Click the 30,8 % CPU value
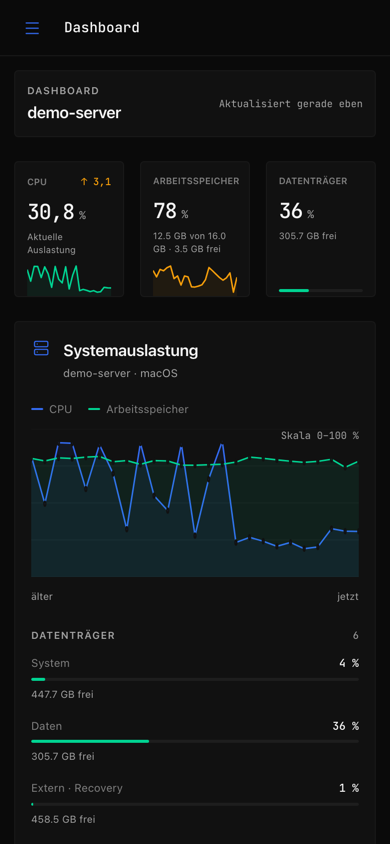 coord(56,213)
